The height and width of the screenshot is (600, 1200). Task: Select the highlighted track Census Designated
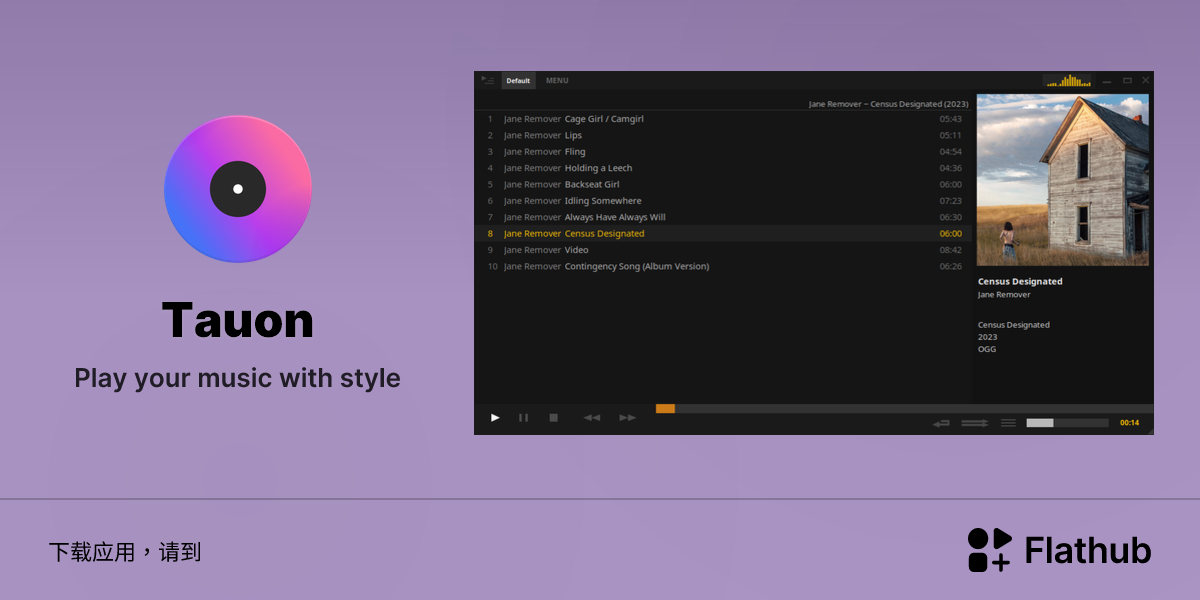click(x=723, y=233)
